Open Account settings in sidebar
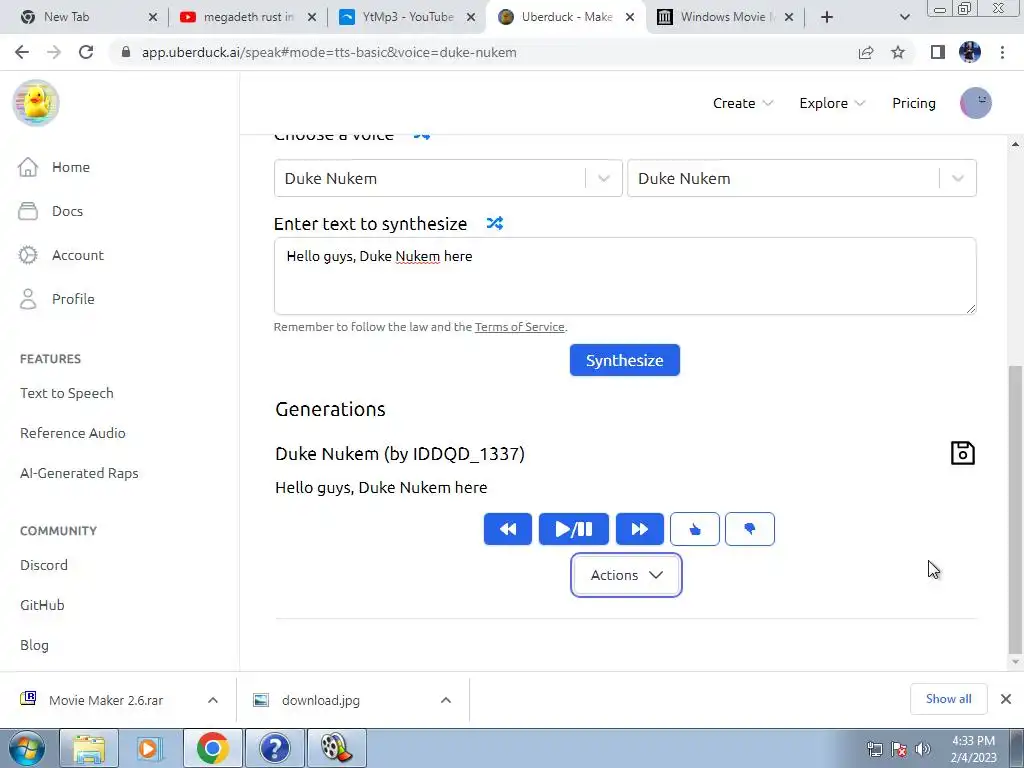 click(x=61, y=255)
